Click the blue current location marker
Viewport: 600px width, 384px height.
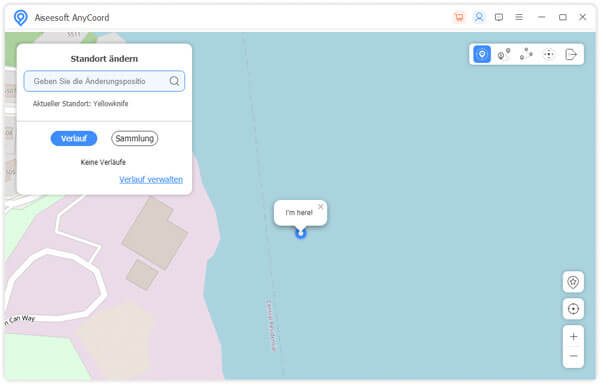tap(301, 233)
